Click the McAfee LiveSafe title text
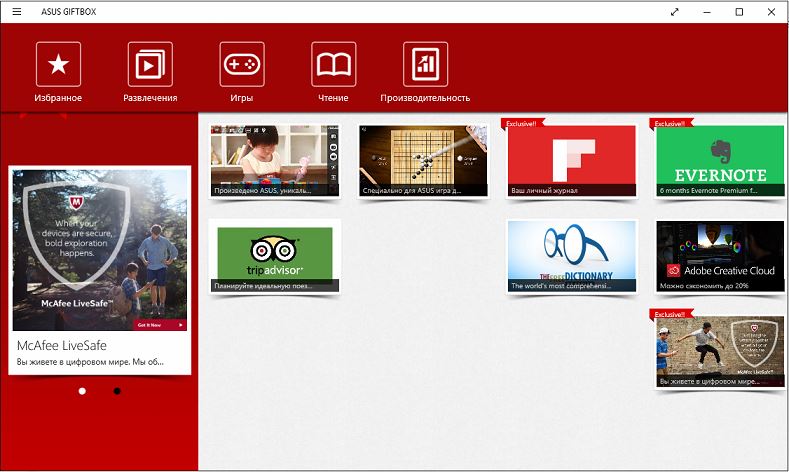Screen dimensions: 789x472 (61, 345)
